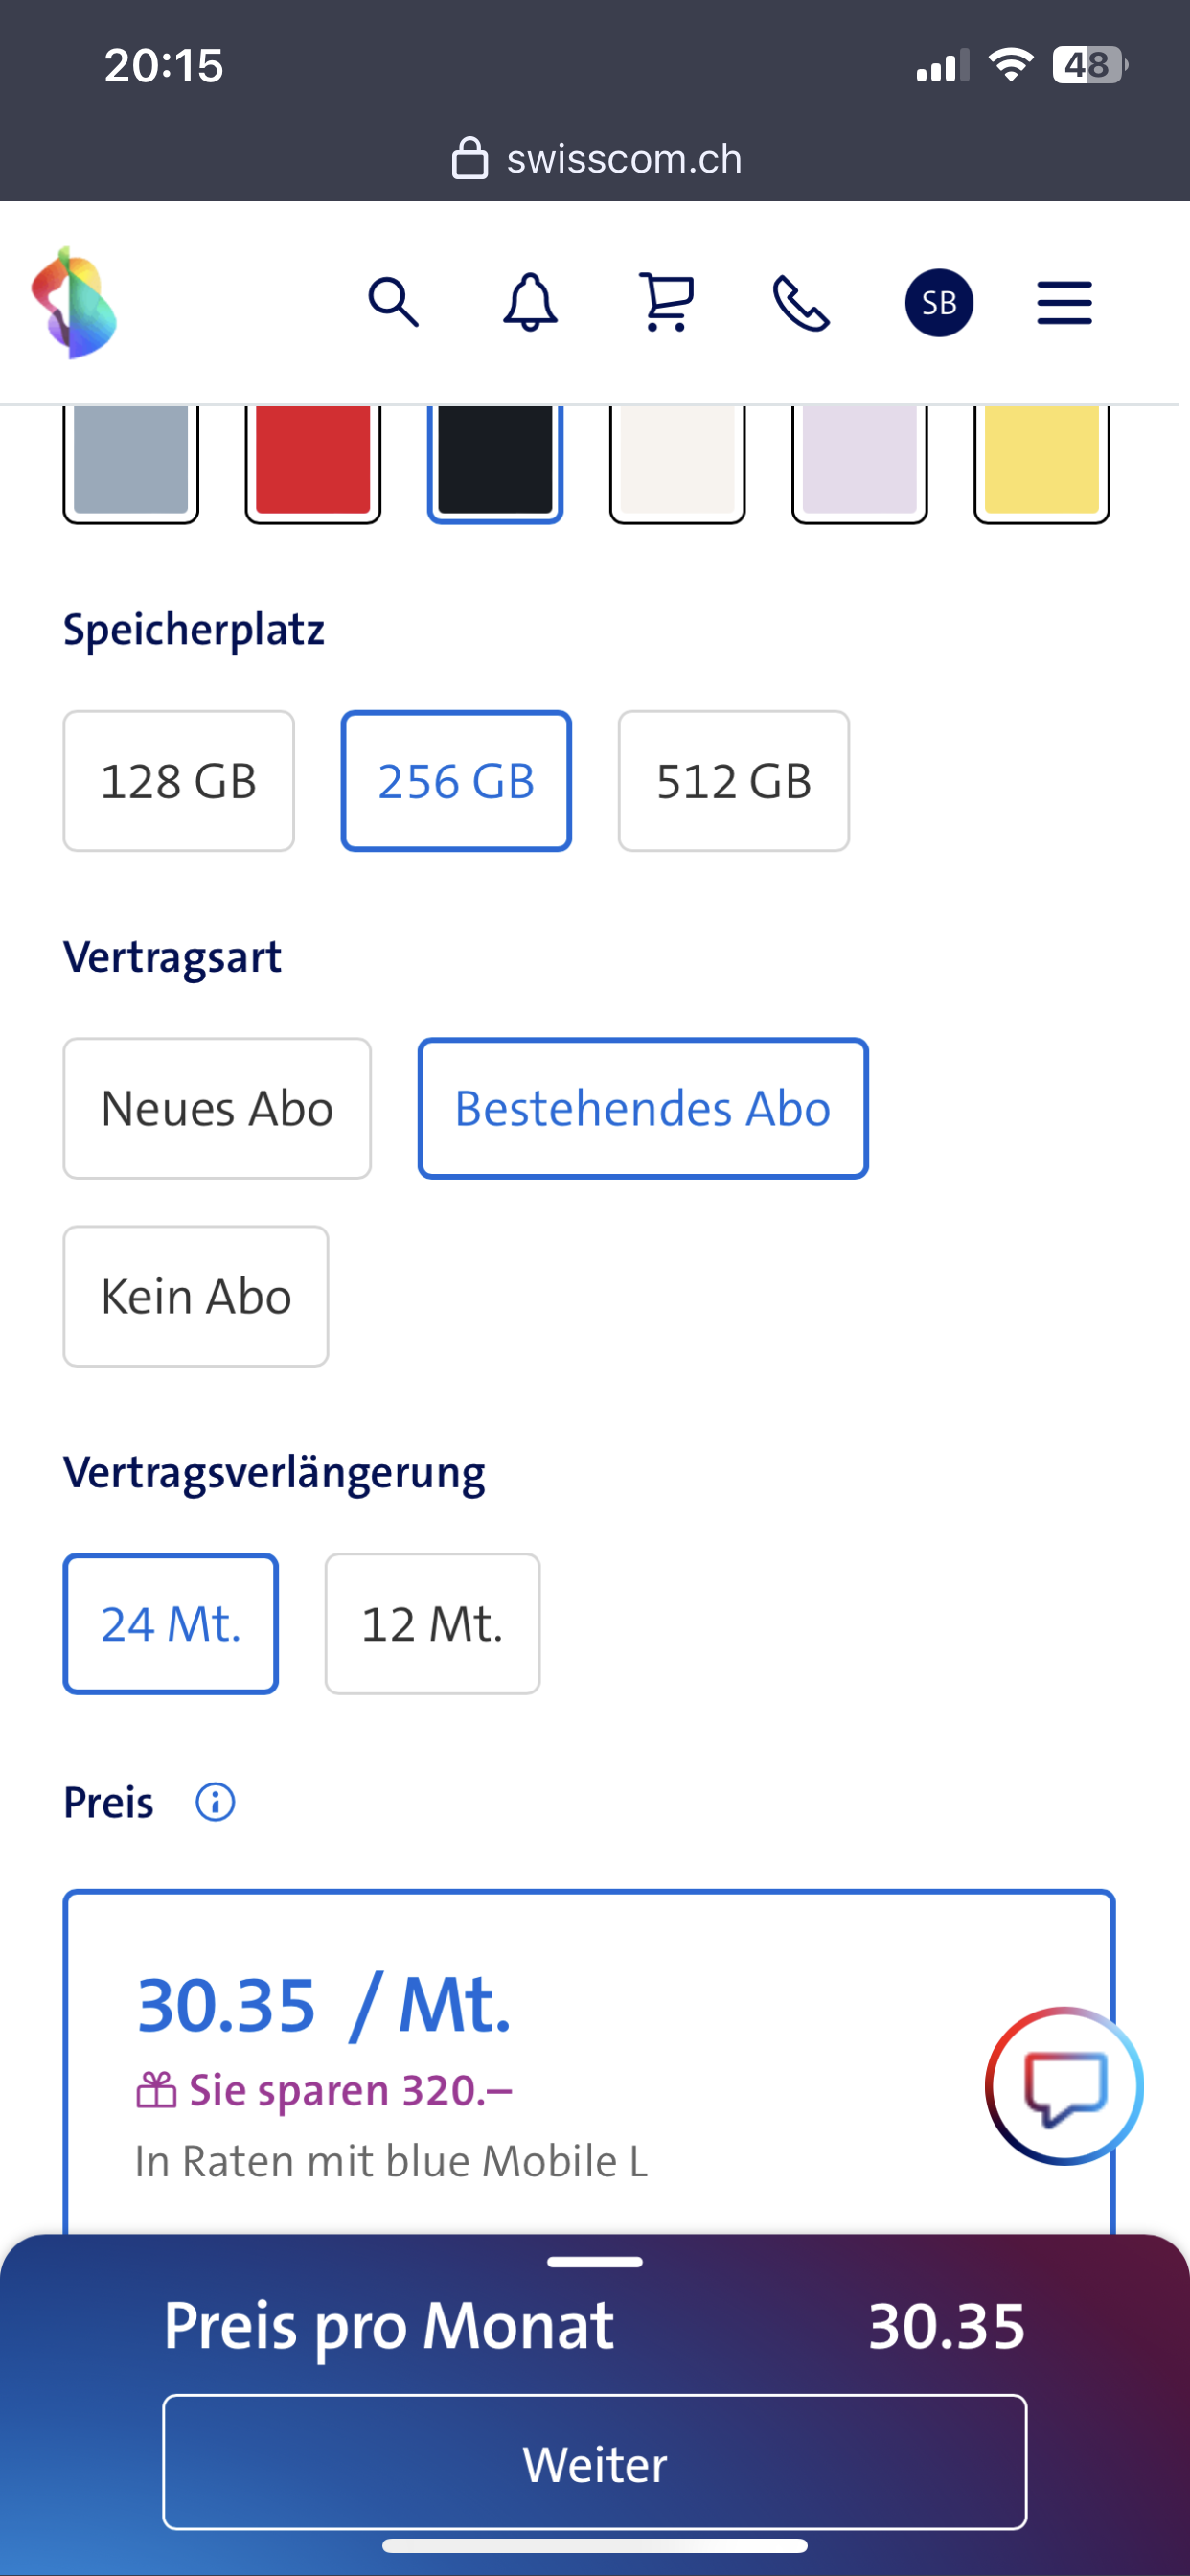Screen dimensions: 1190x2576
Task: Tap the swisscom.ch address bar
Action: coord(597,159)
